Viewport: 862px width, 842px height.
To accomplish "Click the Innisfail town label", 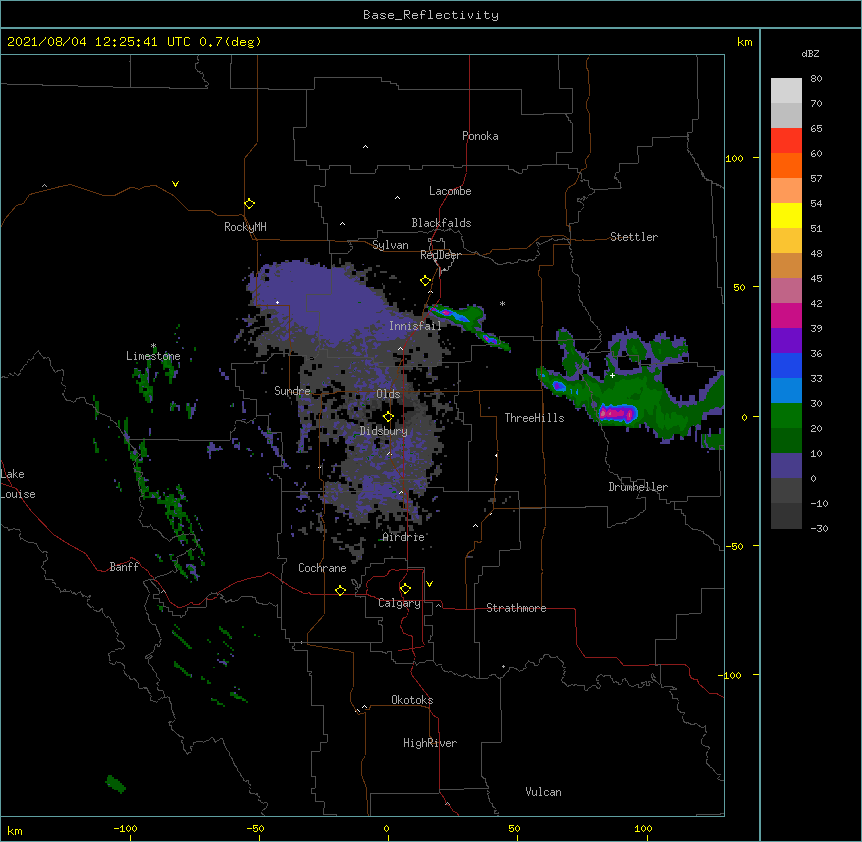I will click(x=415, y=326).
